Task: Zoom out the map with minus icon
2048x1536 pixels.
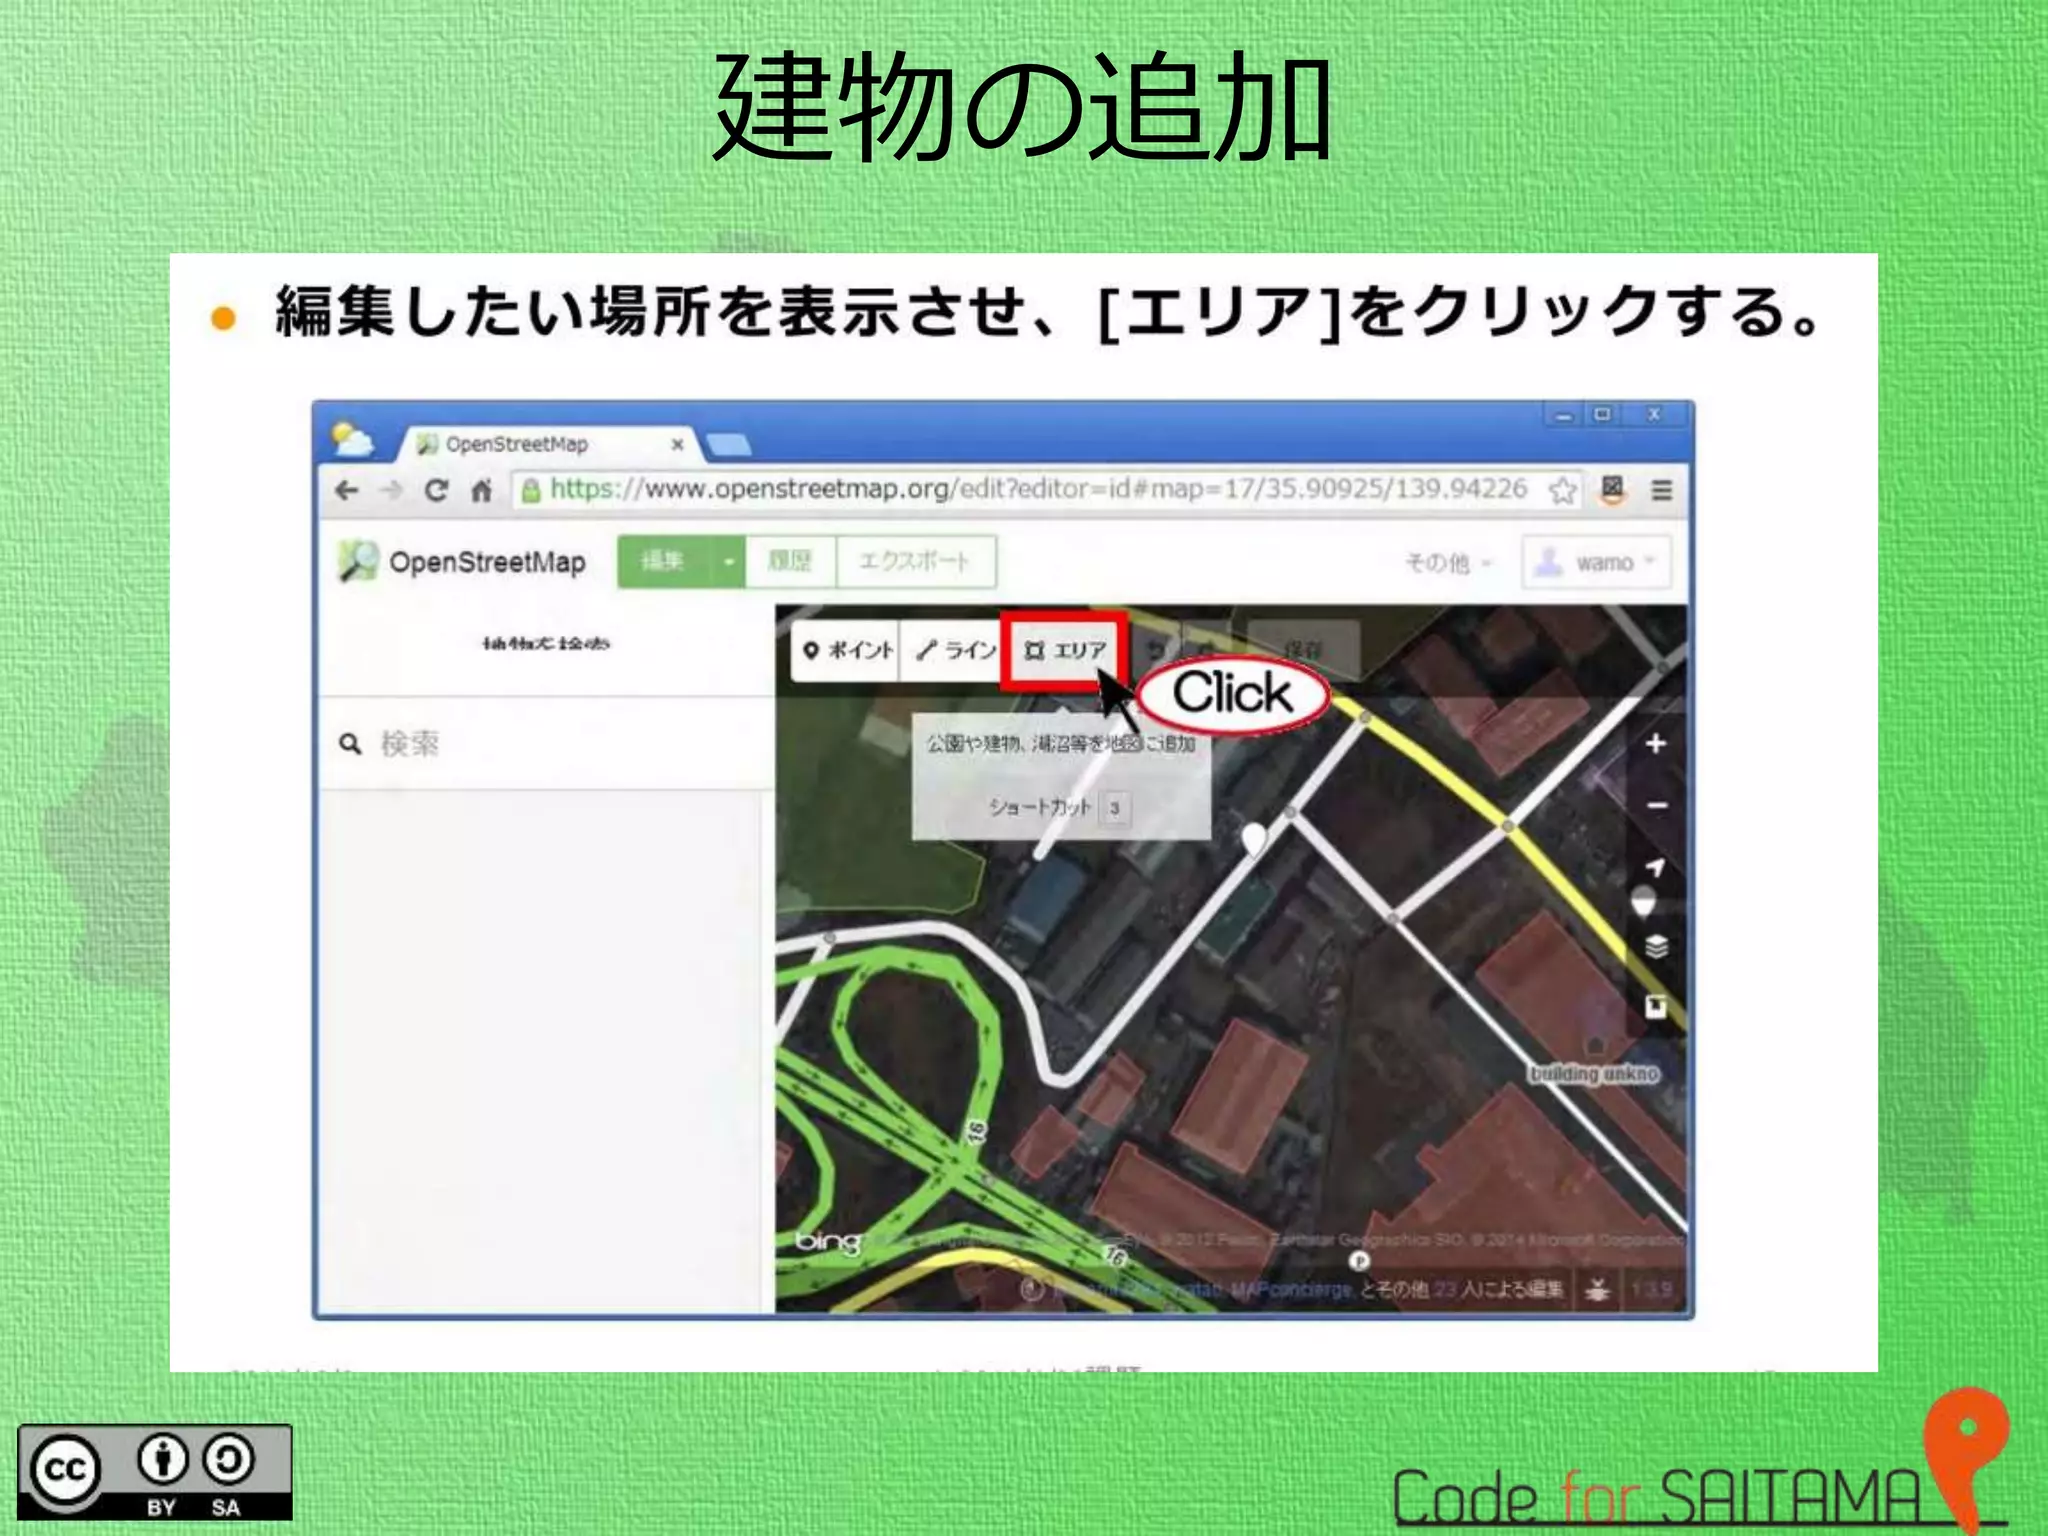Action: (1655, 805)
